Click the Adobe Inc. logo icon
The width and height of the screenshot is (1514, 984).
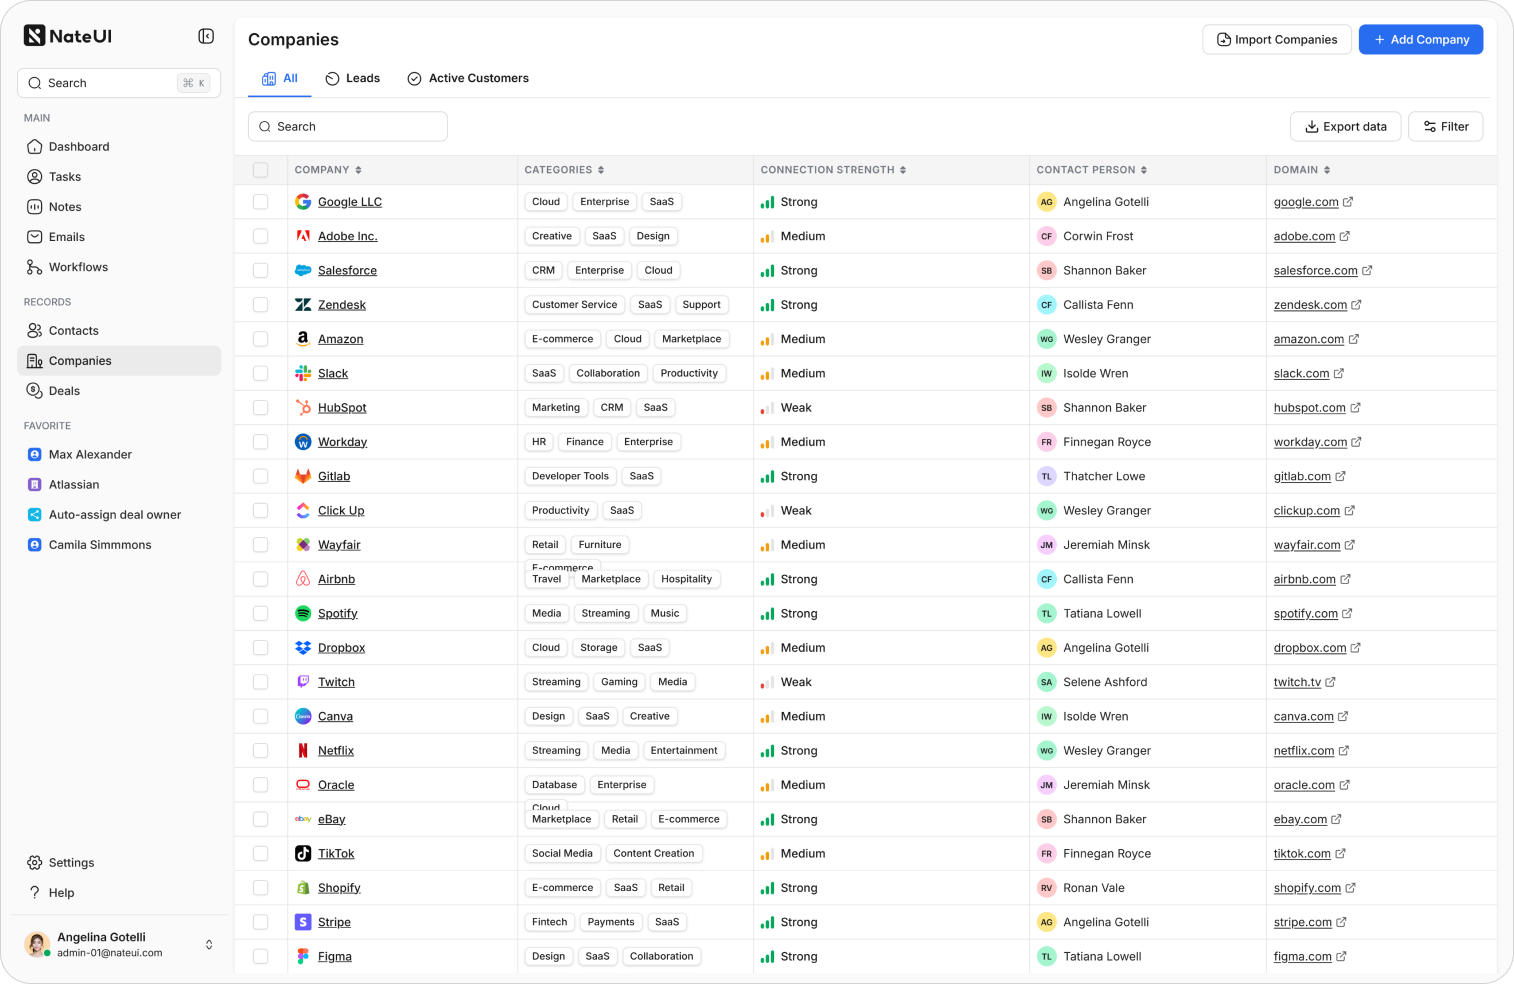point(303,236)
